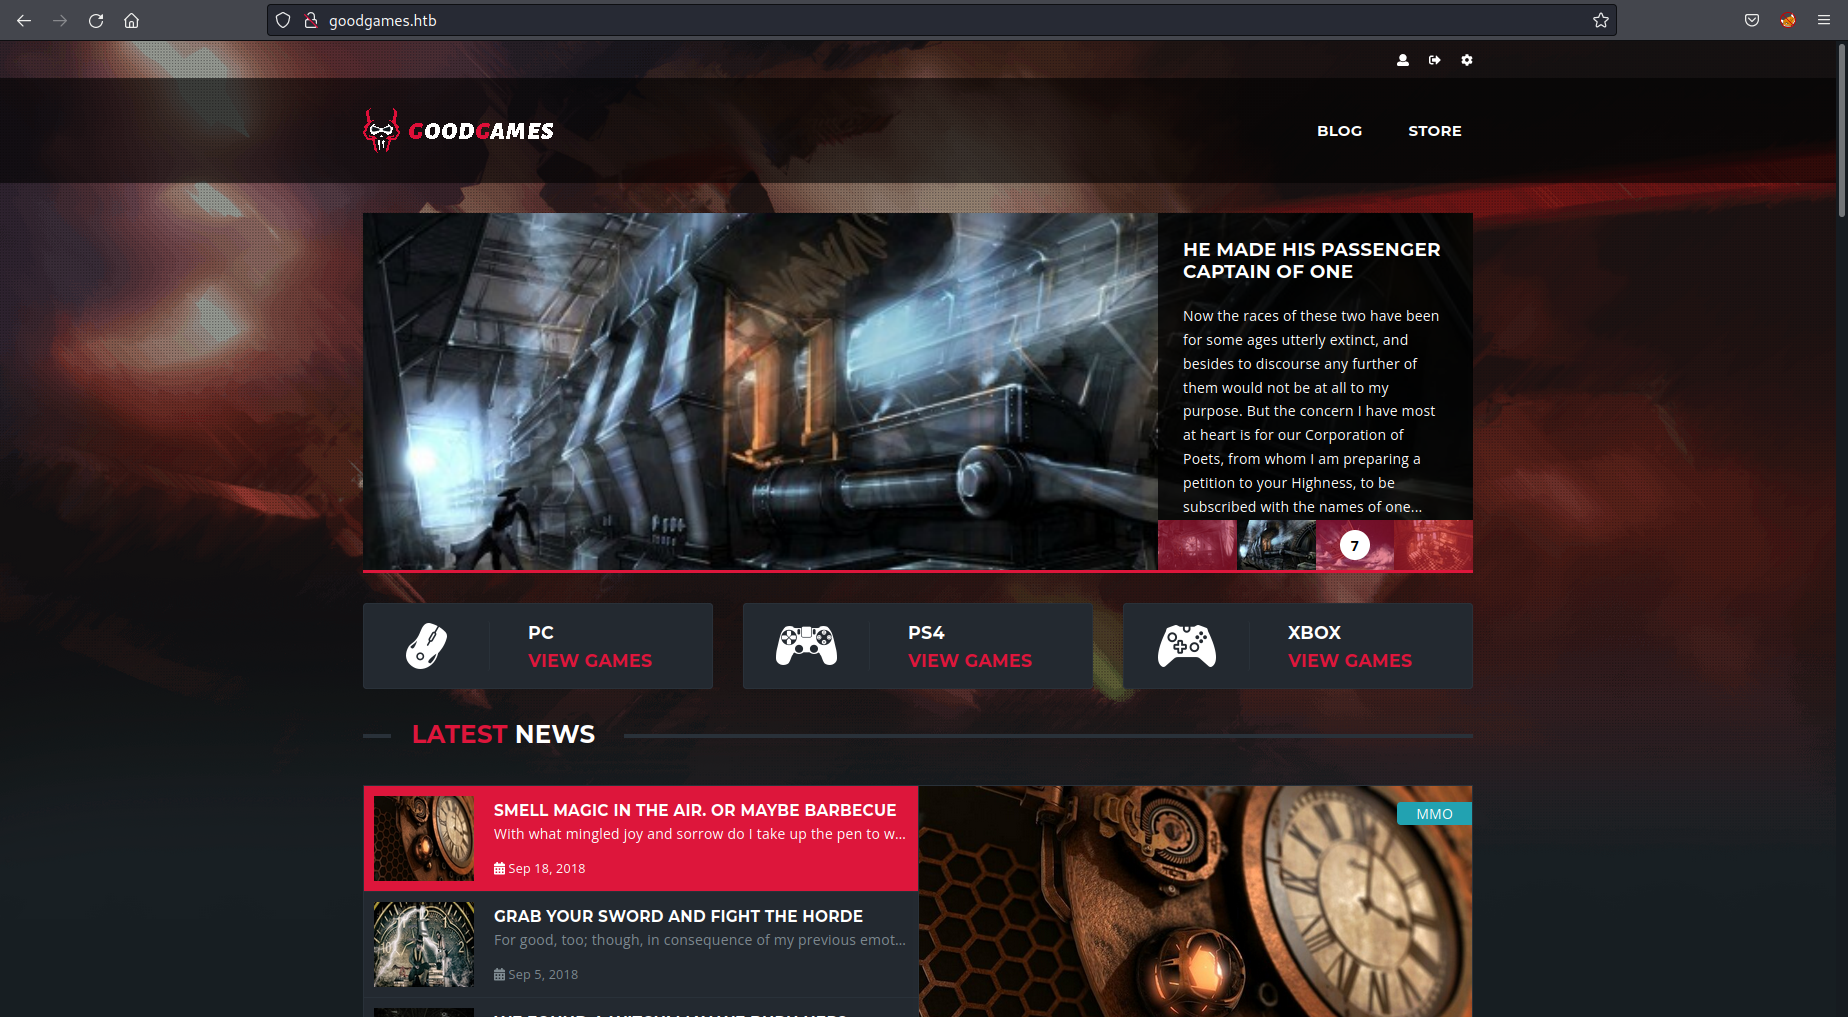Select the last red slider thumbnail

coord(1433,545)
